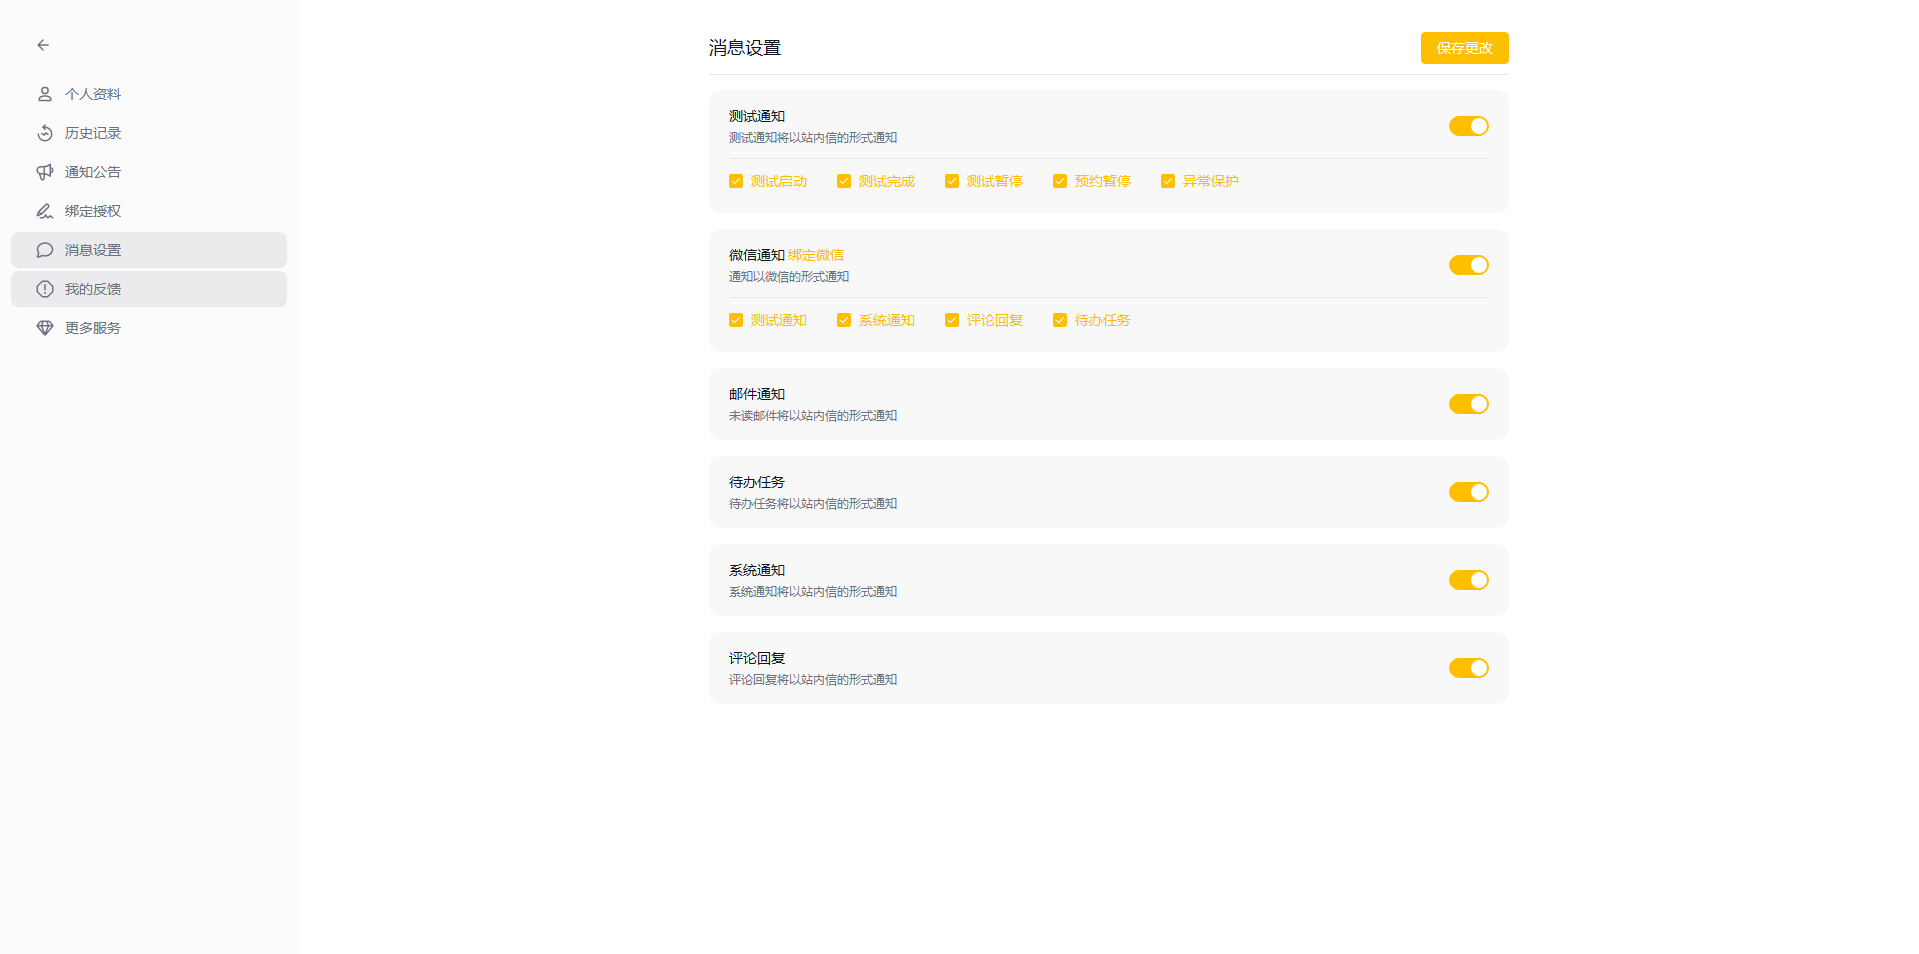Uncheck the 预约暂停 checkbox
This screenshot has height=954, width=1919.
pyautogui.click(x=1060, y=181)
